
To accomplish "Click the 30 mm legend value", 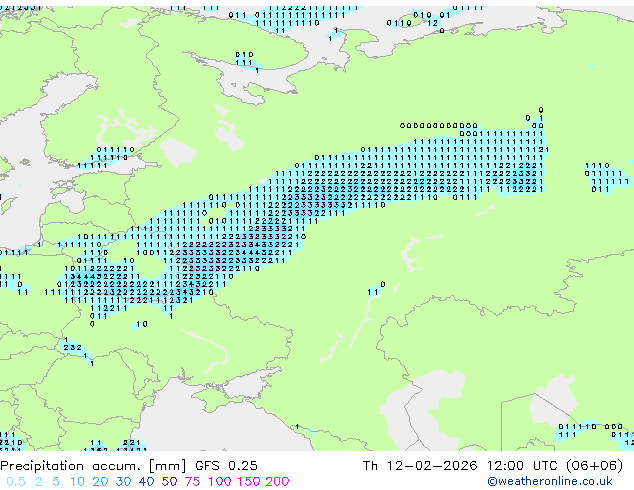I will click(123, 482).
